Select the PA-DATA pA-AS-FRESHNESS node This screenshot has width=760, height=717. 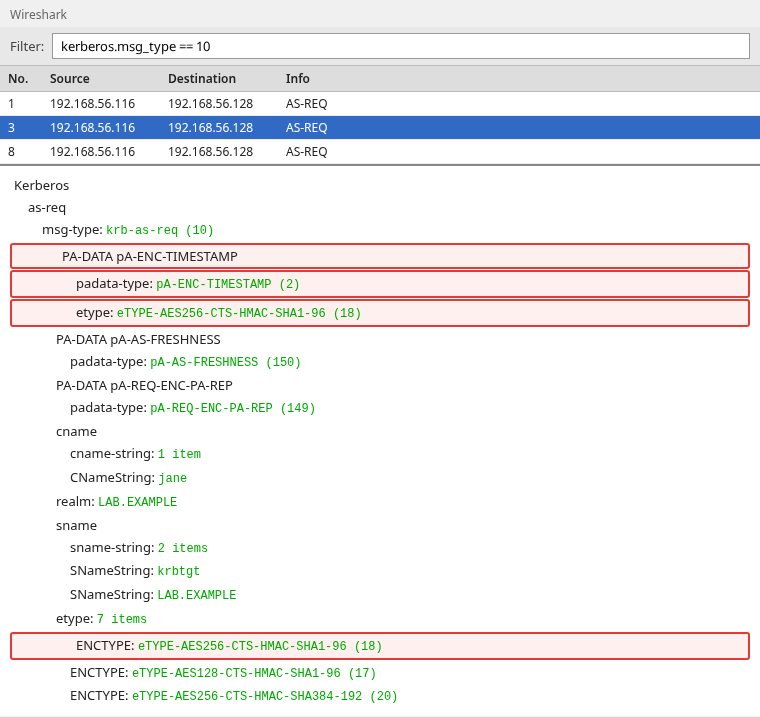(x=138, y=340)
